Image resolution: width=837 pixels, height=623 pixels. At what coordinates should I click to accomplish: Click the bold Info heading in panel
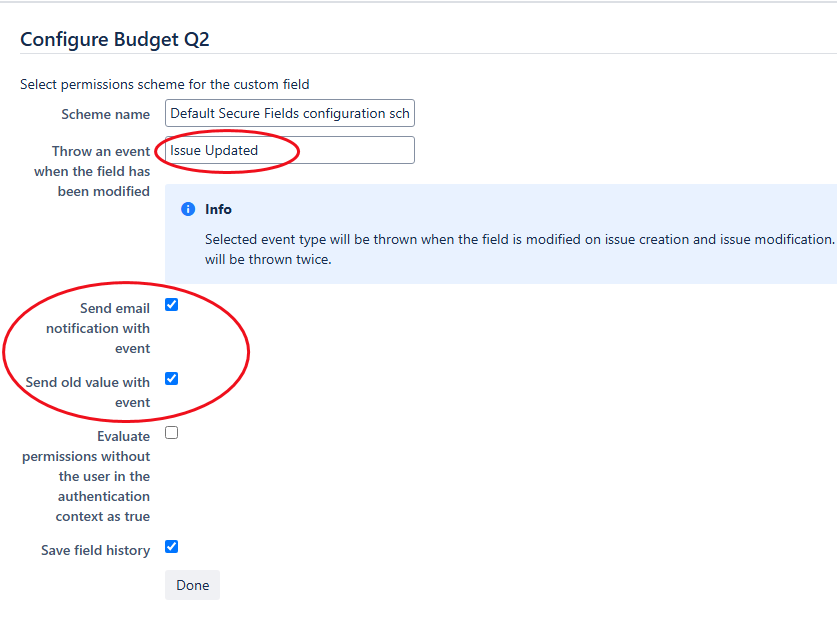point(218,209)
